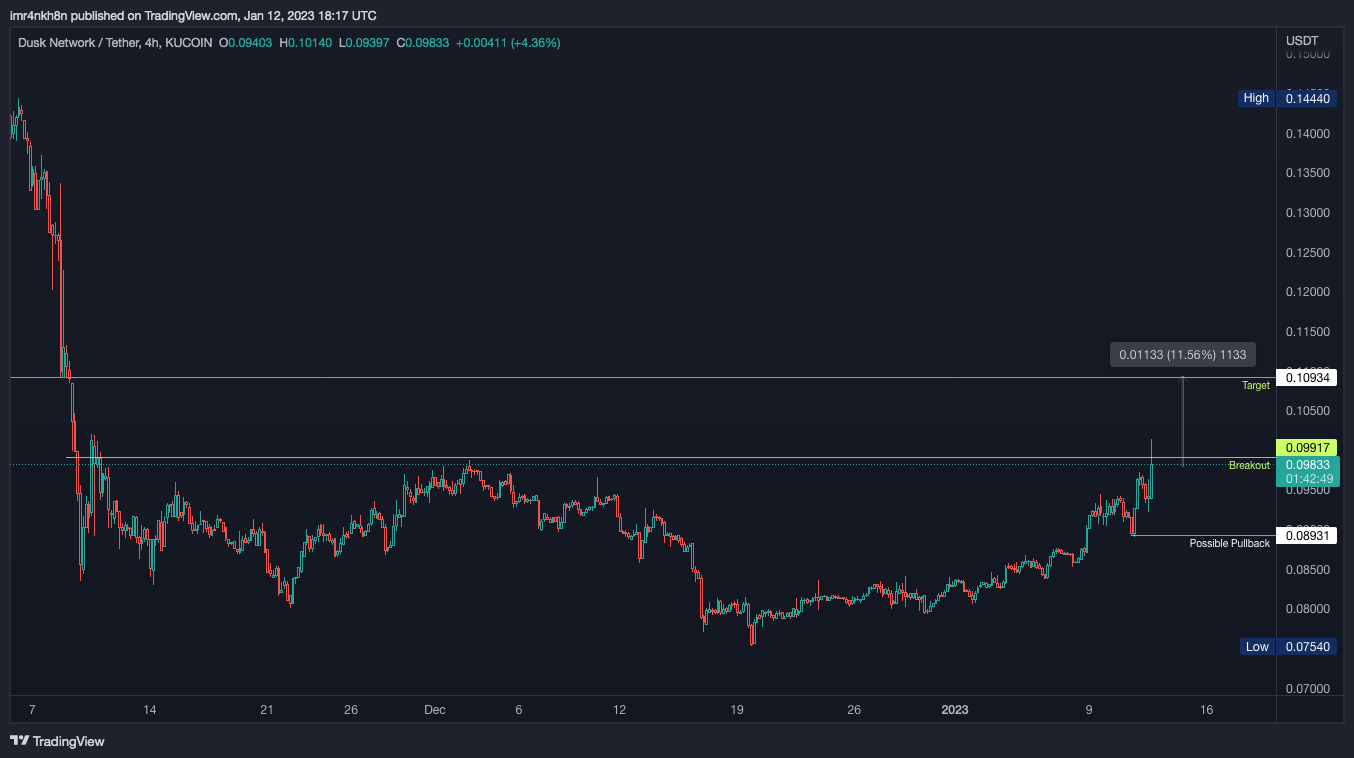Image resolution: width=1354 pixels, height=758 pixels.
Task: Click the 'Breakout' line label
Action: [1249, 466]
